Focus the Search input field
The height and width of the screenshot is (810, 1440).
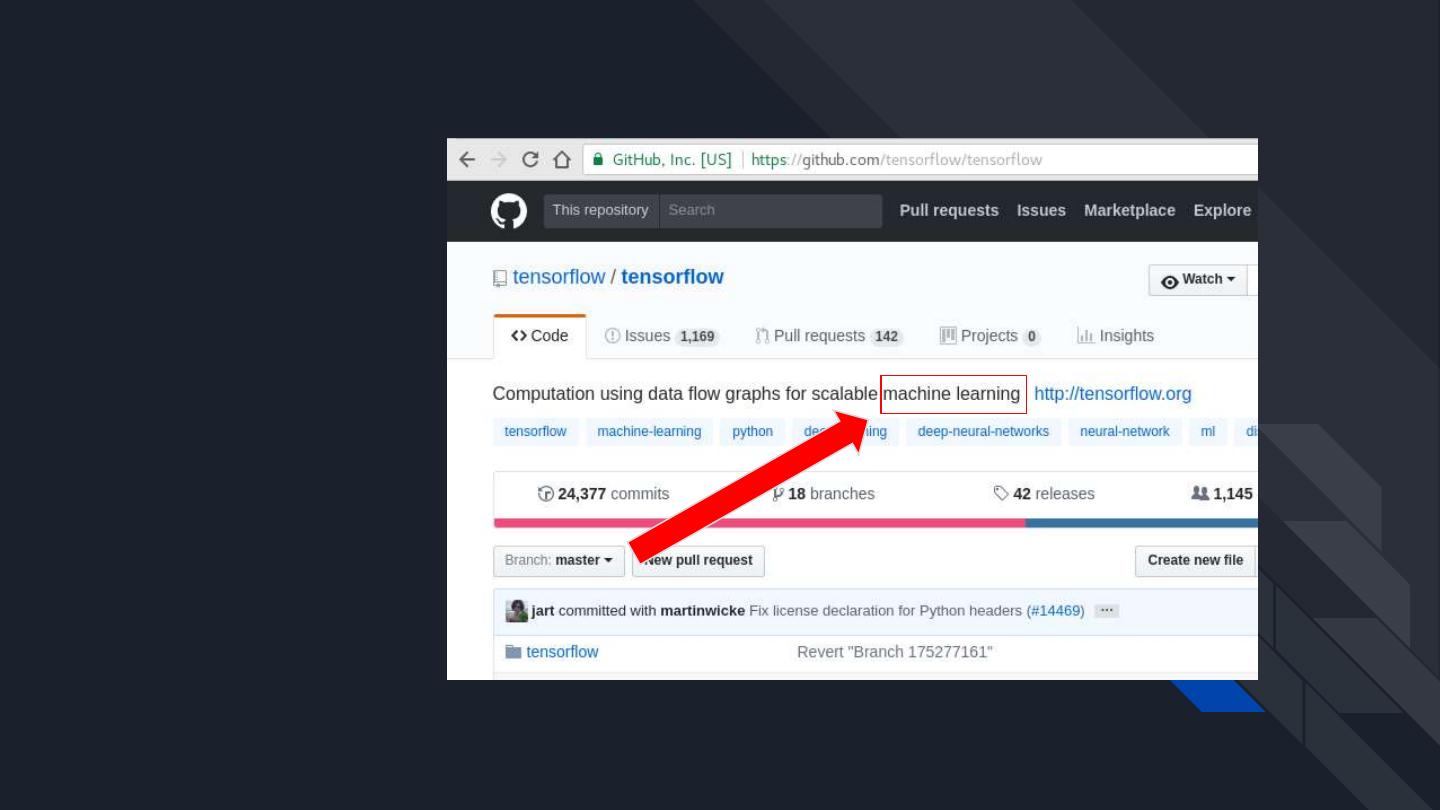pyautogui.click(x=770, y=210)
